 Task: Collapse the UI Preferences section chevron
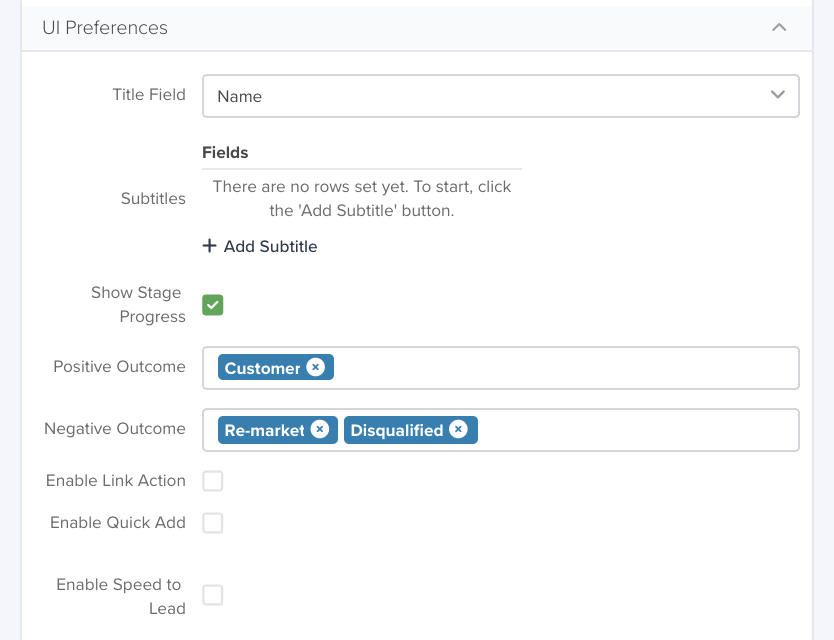779,27
